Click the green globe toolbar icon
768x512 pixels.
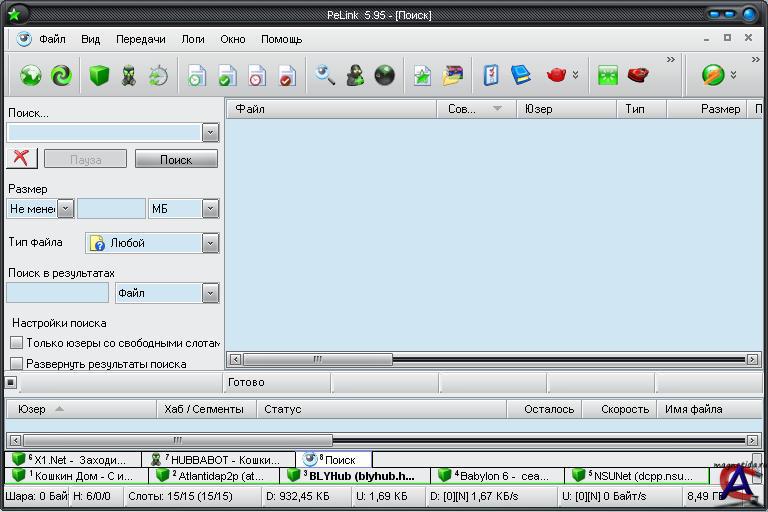(30, 75)
